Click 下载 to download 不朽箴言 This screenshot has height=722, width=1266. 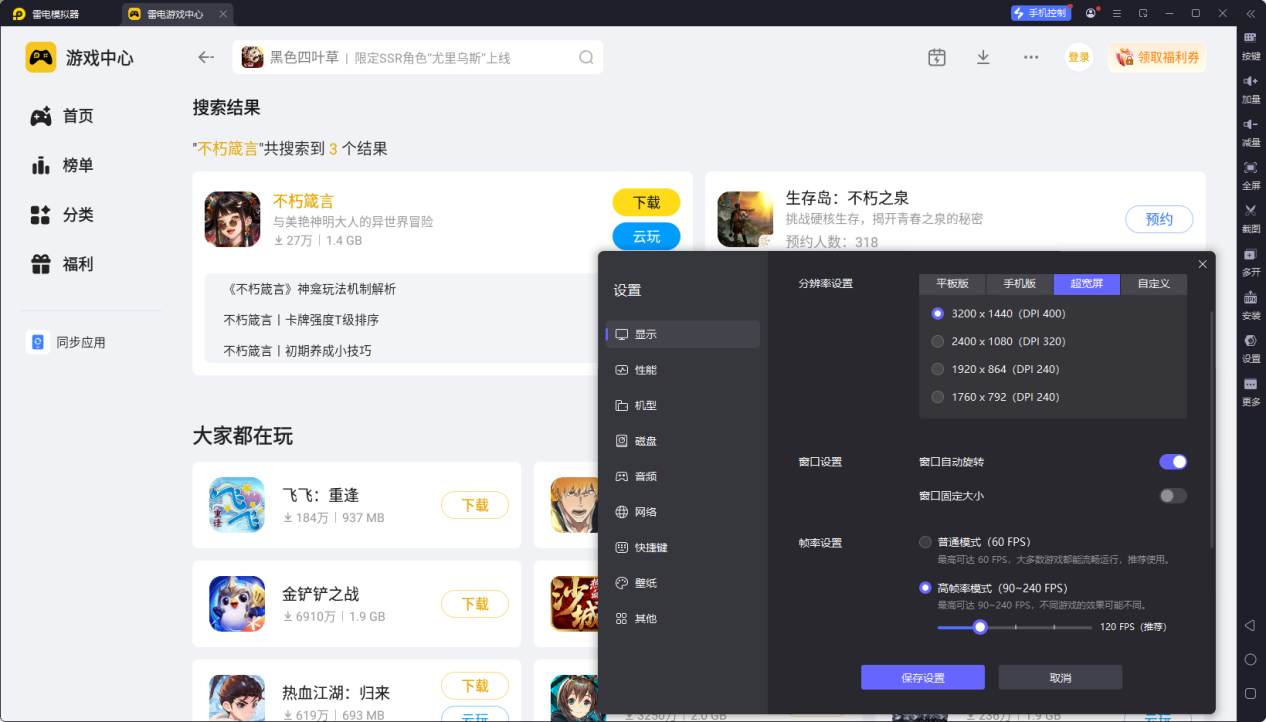(x=646, y=202)
